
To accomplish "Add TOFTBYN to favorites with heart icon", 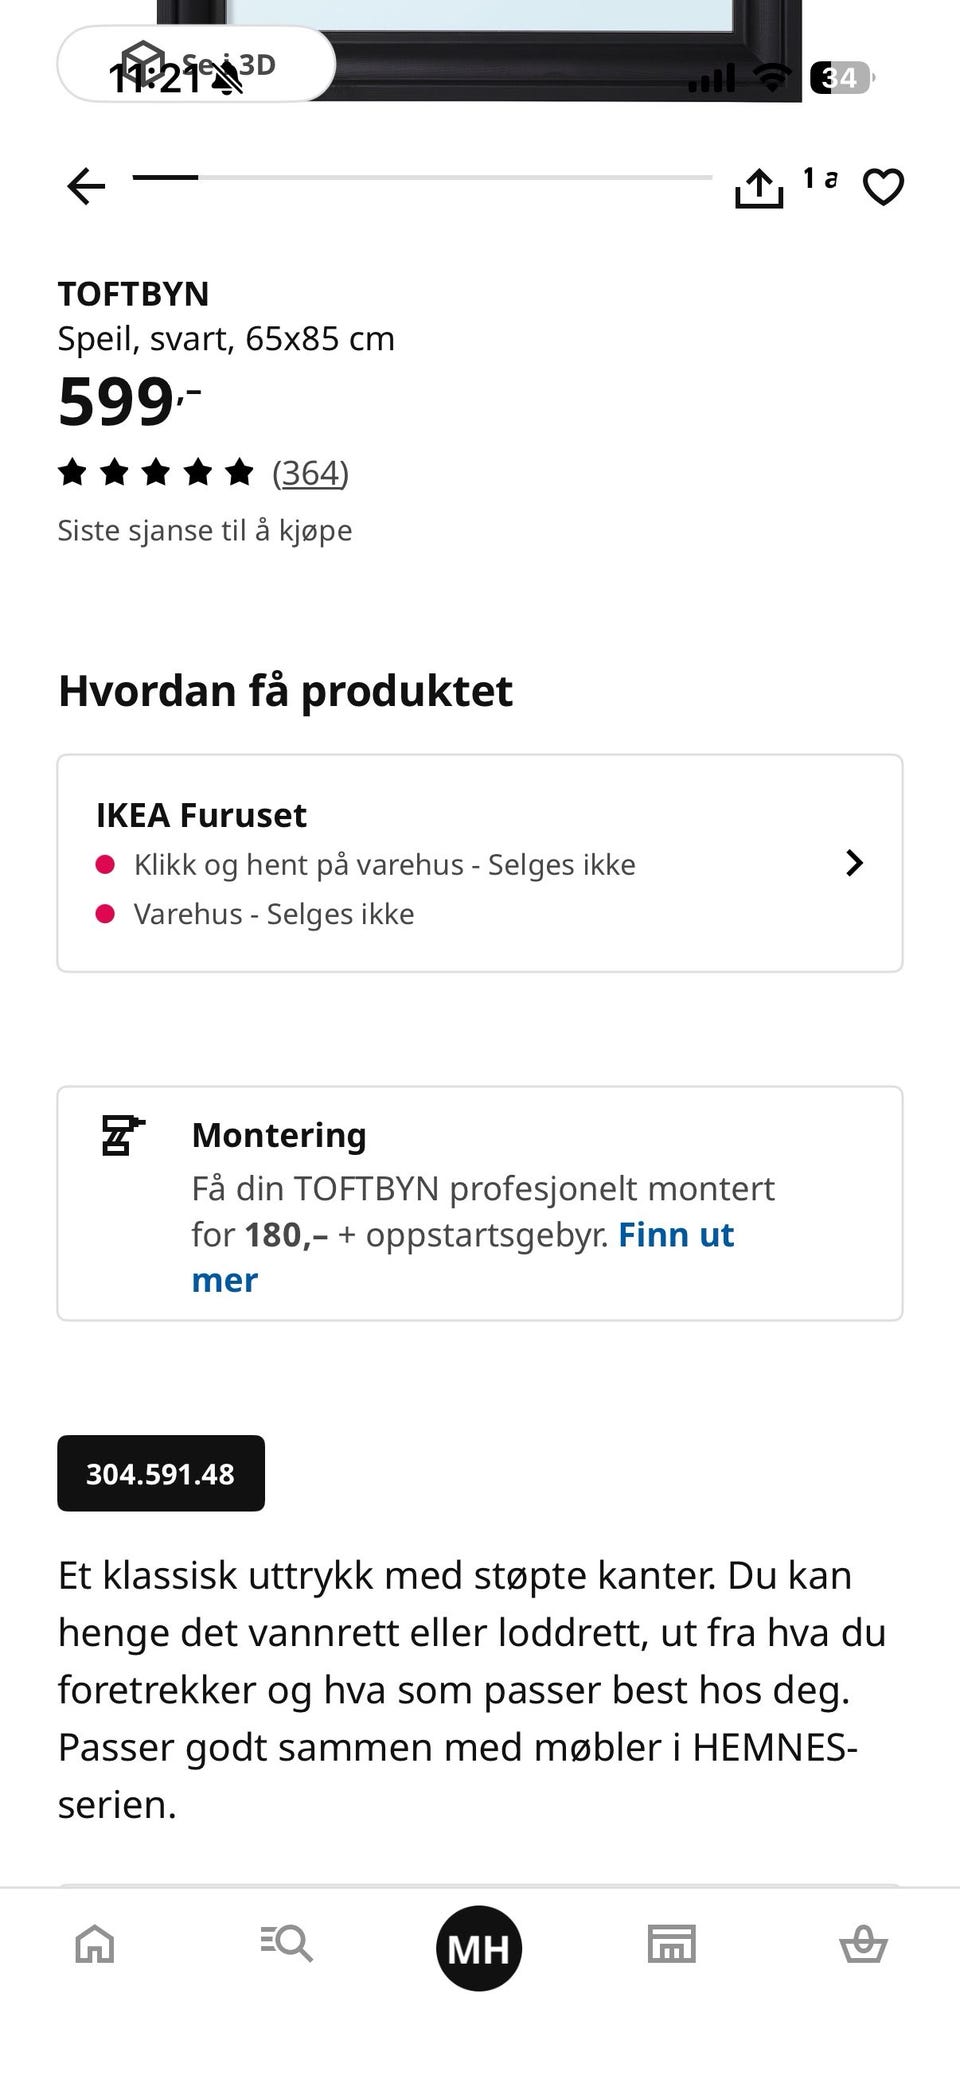I will coord(883,187).
